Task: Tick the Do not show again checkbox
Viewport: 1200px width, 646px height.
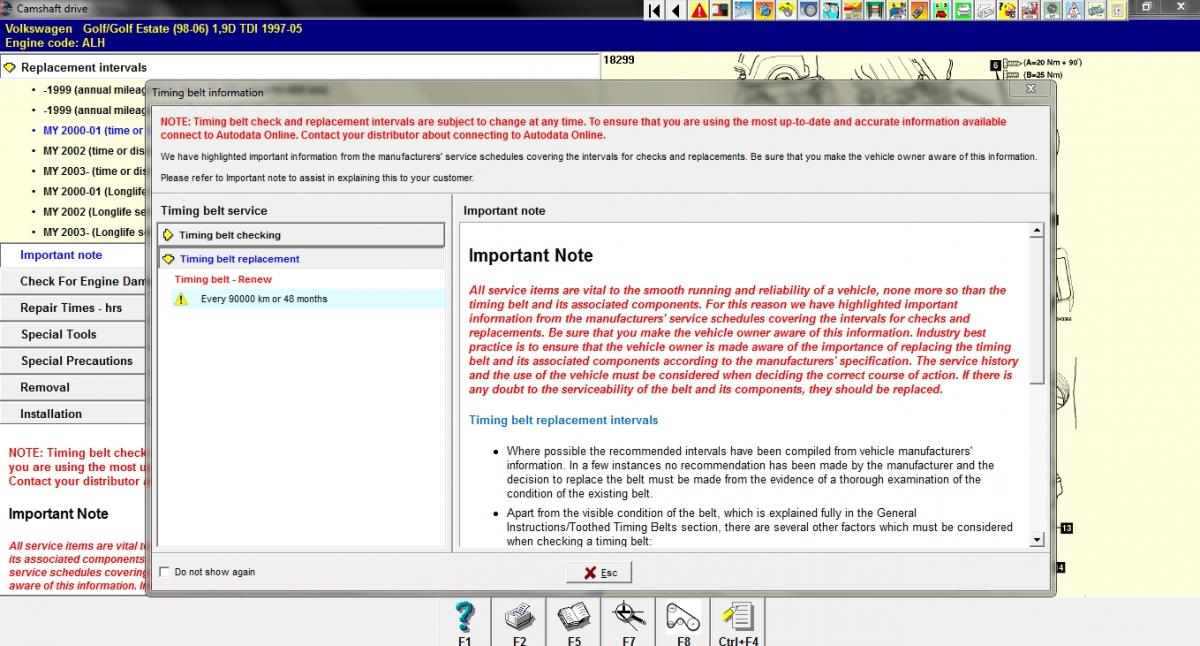Action: click(x=164, y=572)
